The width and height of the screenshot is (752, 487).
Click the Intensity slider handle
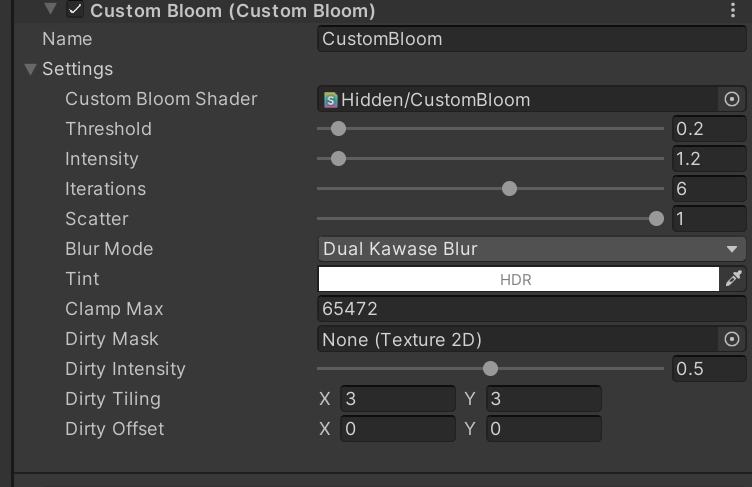tap(338, 159)
